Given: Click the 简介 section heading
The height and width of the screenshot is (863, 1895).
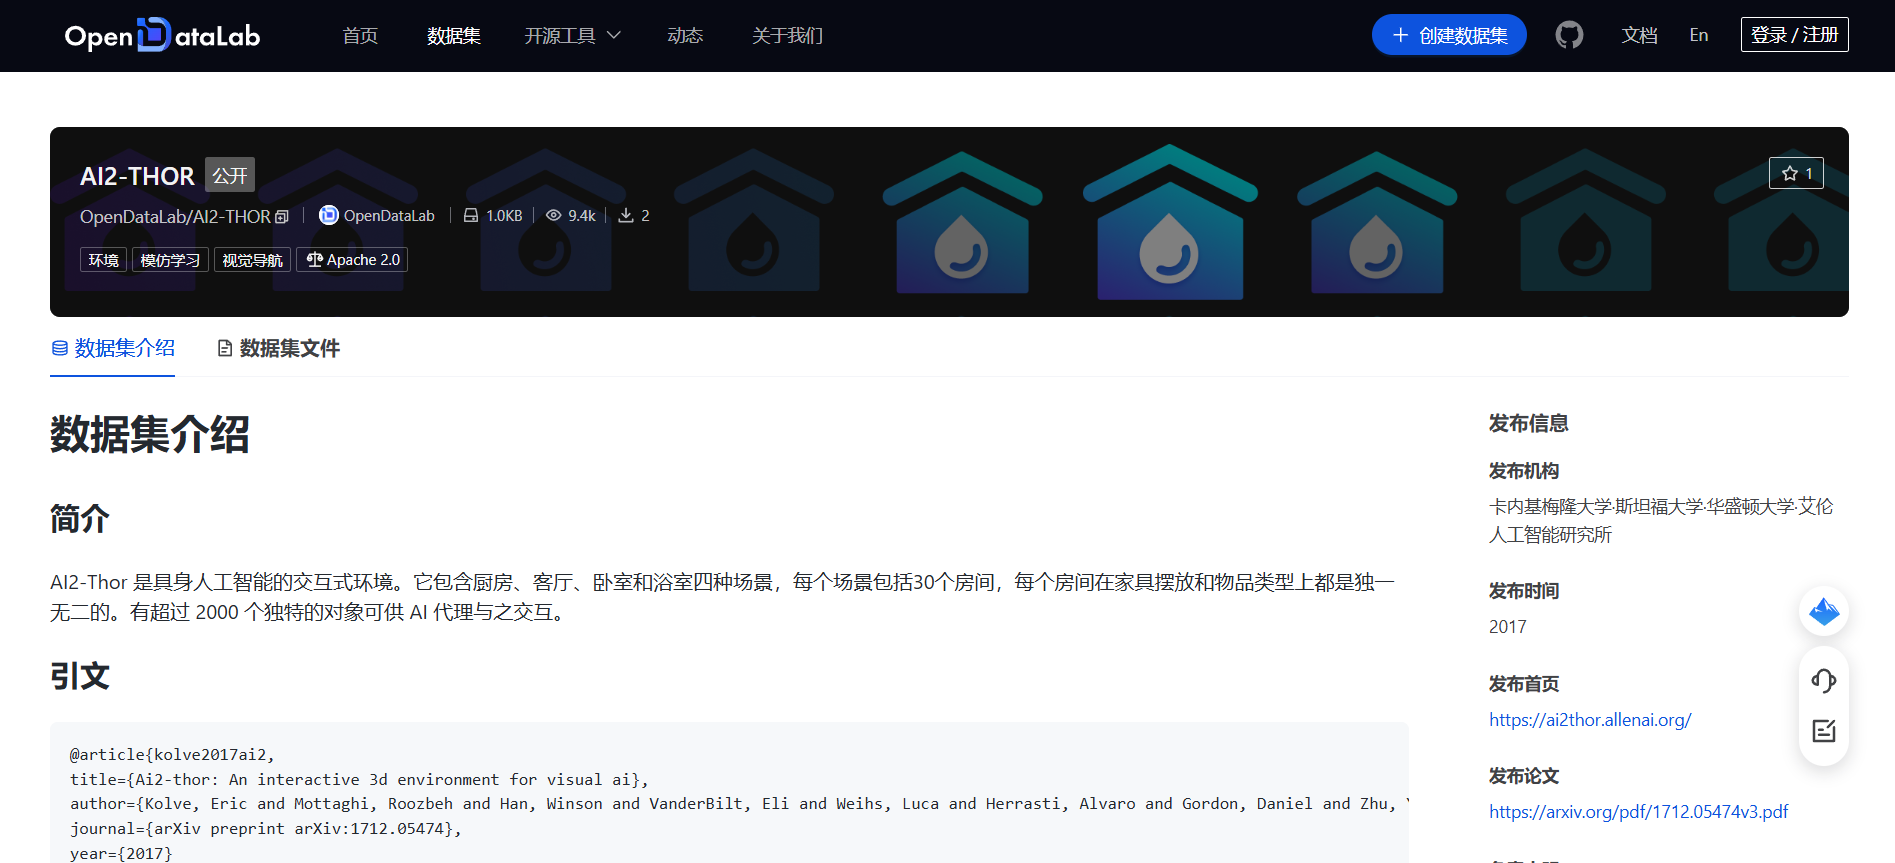Looking at the screenshot, I should tap(80, 519).
